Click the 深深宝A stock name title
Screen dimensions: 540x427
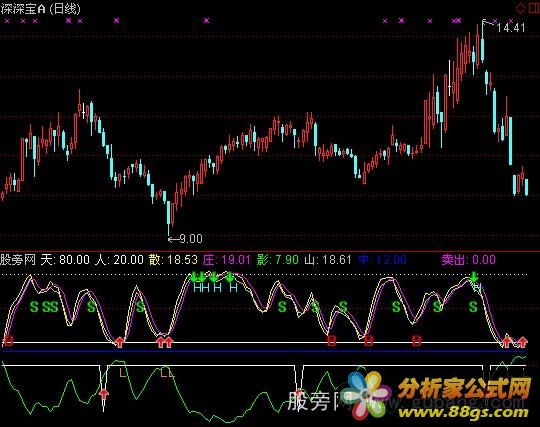(23, 8)
